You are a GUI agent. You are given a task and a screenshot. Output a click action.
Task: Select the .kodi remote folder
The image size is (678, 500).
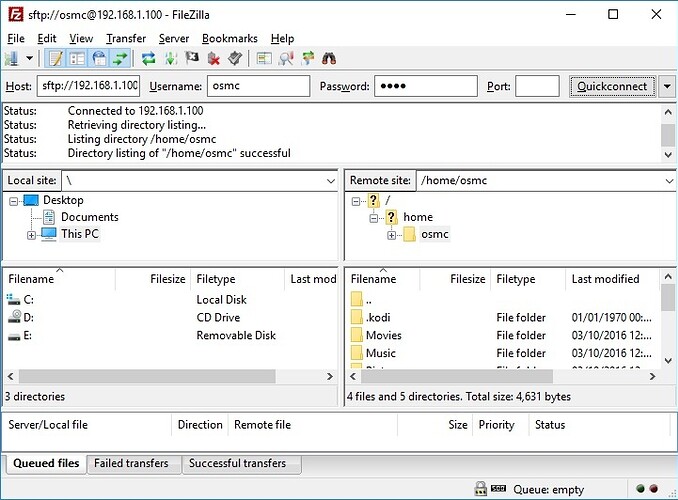[503, 317]
